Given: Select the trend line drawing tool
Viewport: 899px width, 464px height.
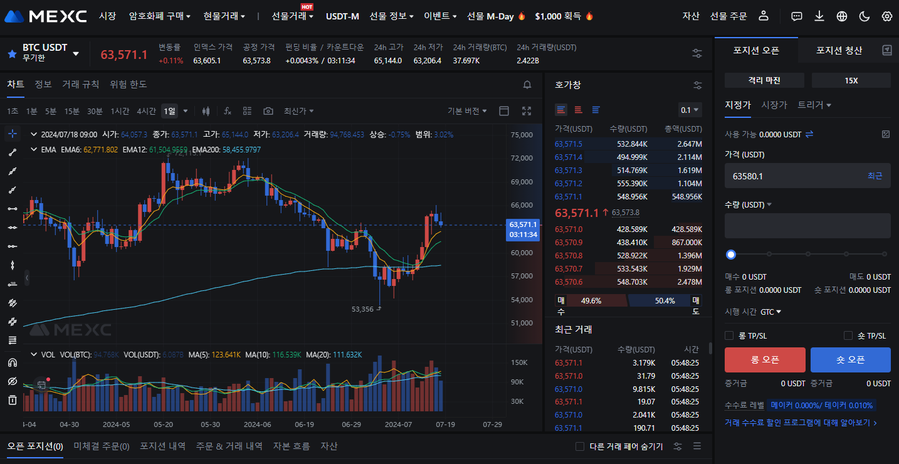Looking at the screenshot, I should click(12, 153).
